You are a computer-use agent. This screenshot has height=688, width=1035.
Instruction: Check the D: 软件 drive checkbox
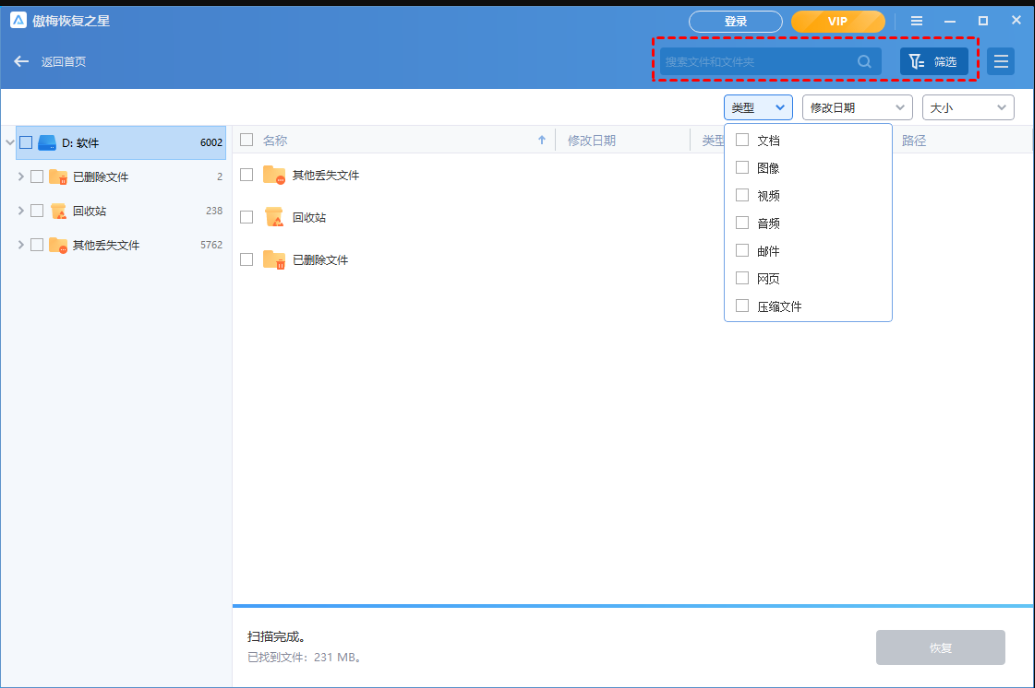pyautogui.click(x=26, y=143)
